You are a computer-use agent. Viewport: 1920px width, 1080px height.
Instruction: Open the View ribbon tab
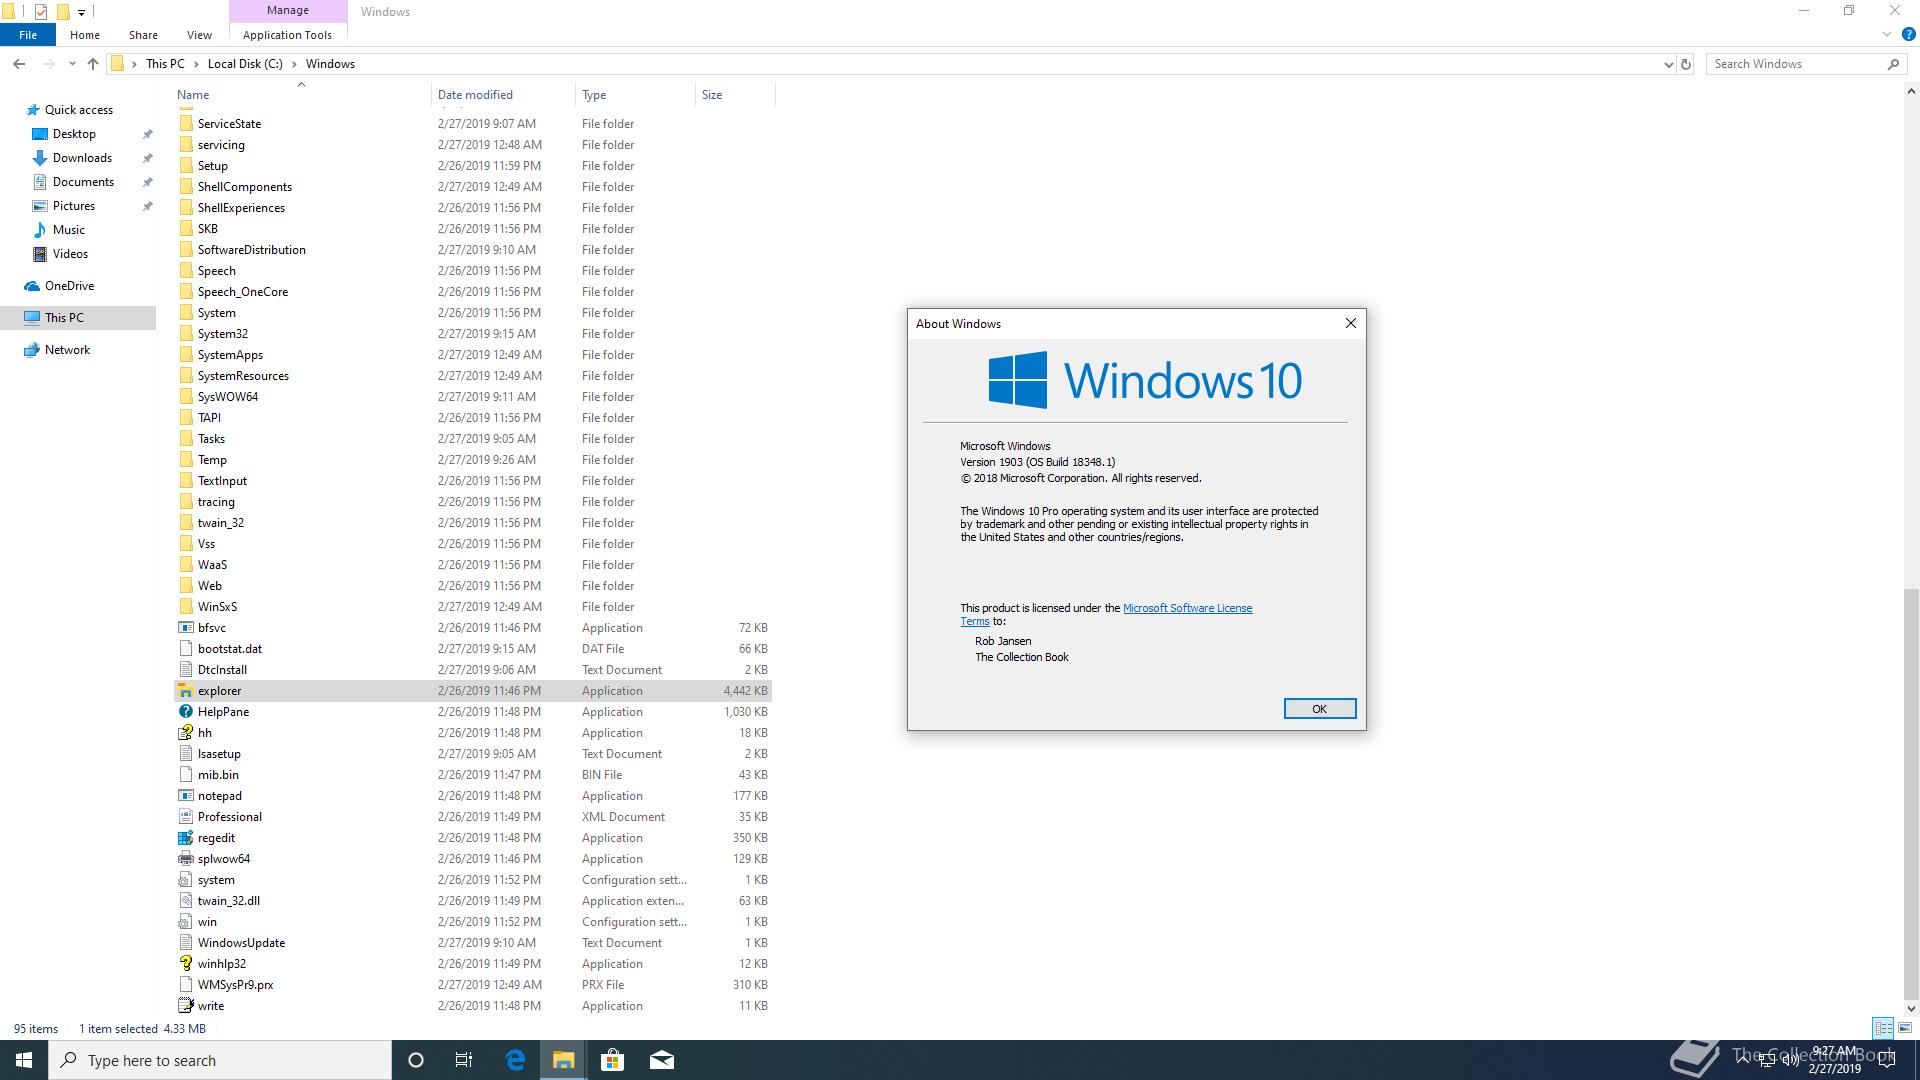pos(199,35)
